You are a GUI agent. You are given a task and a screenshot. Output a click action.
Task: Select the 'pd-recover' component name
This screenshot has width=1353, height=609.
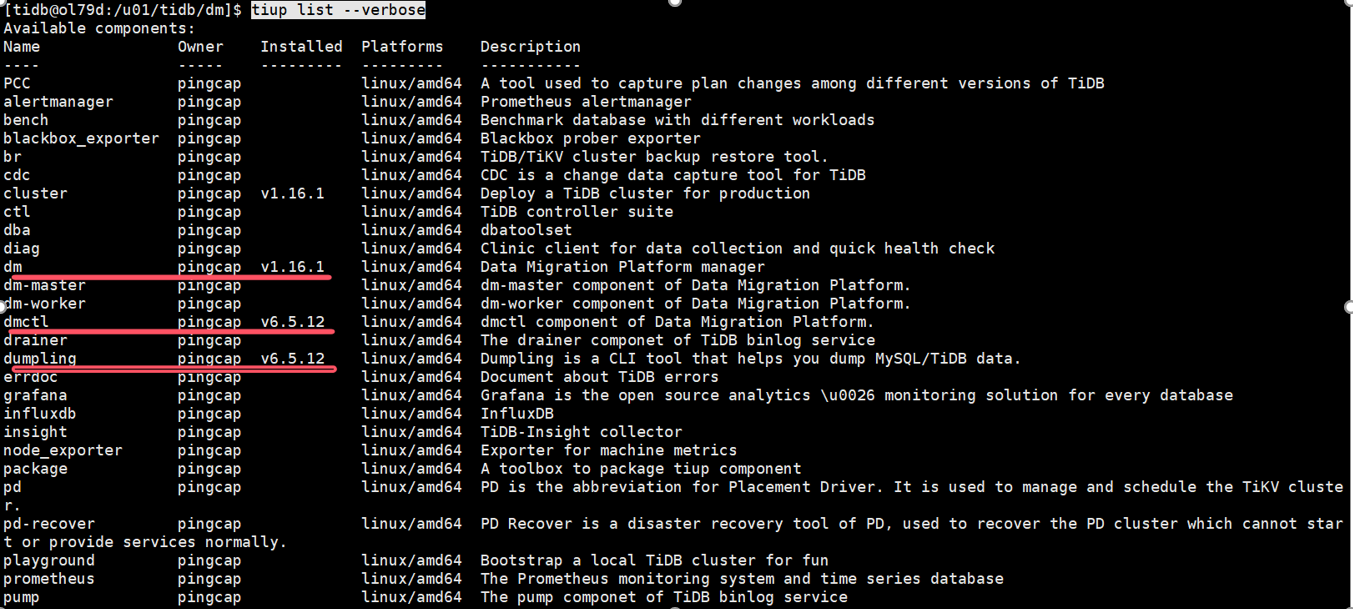pyautogui.click(x=49, y=524)
